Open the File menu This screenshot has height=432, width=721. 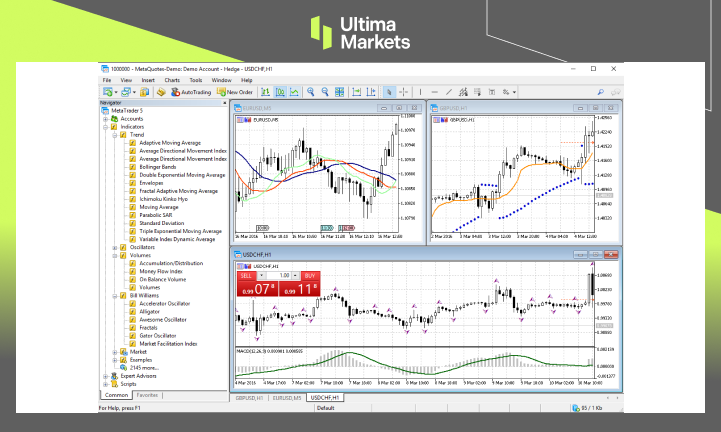point(107,80)
